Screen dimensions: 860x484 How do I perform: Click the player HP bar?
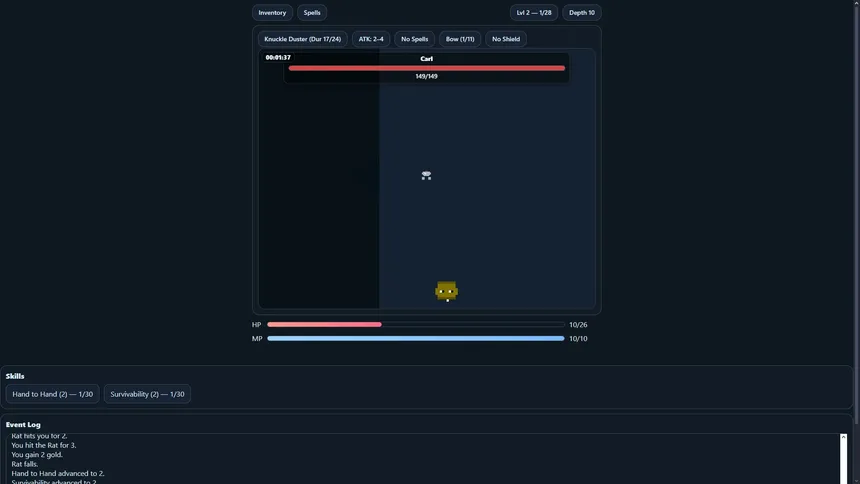coord(415,325)
